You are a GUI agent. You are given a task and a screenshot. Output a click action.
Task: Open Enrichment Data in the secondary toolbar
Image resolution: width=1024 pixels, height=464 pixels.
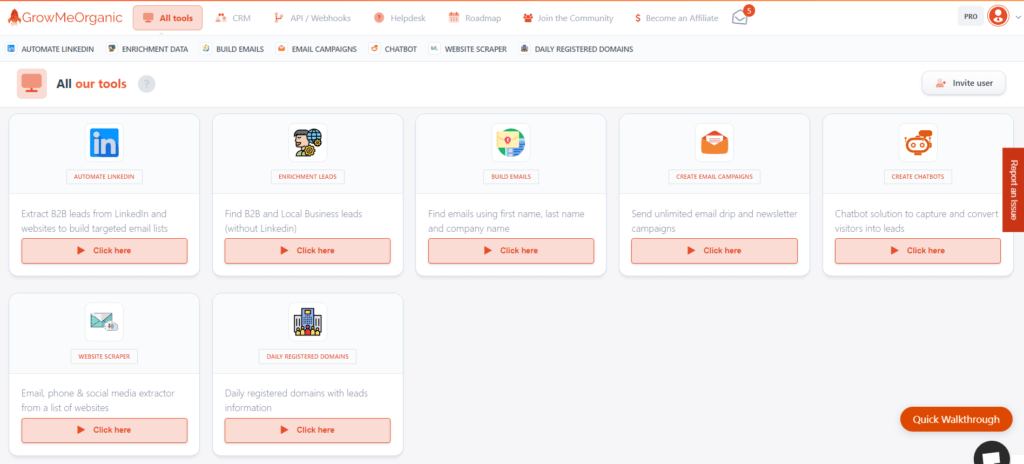click(148, 49)
